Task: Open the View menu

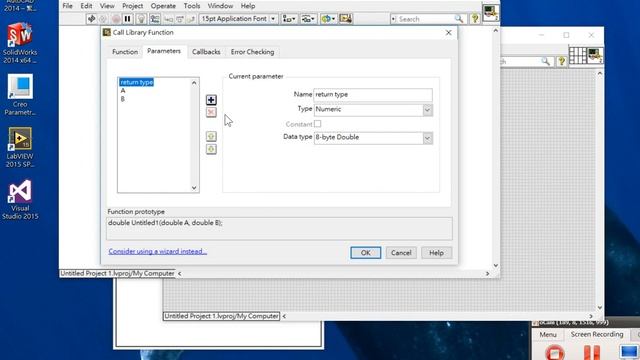Action: (107, 6)
